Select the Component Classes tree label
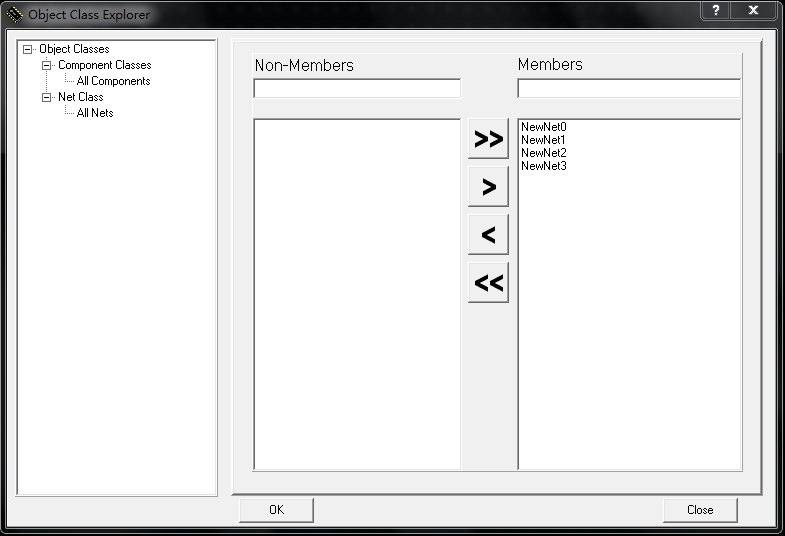 click(104, 65)
